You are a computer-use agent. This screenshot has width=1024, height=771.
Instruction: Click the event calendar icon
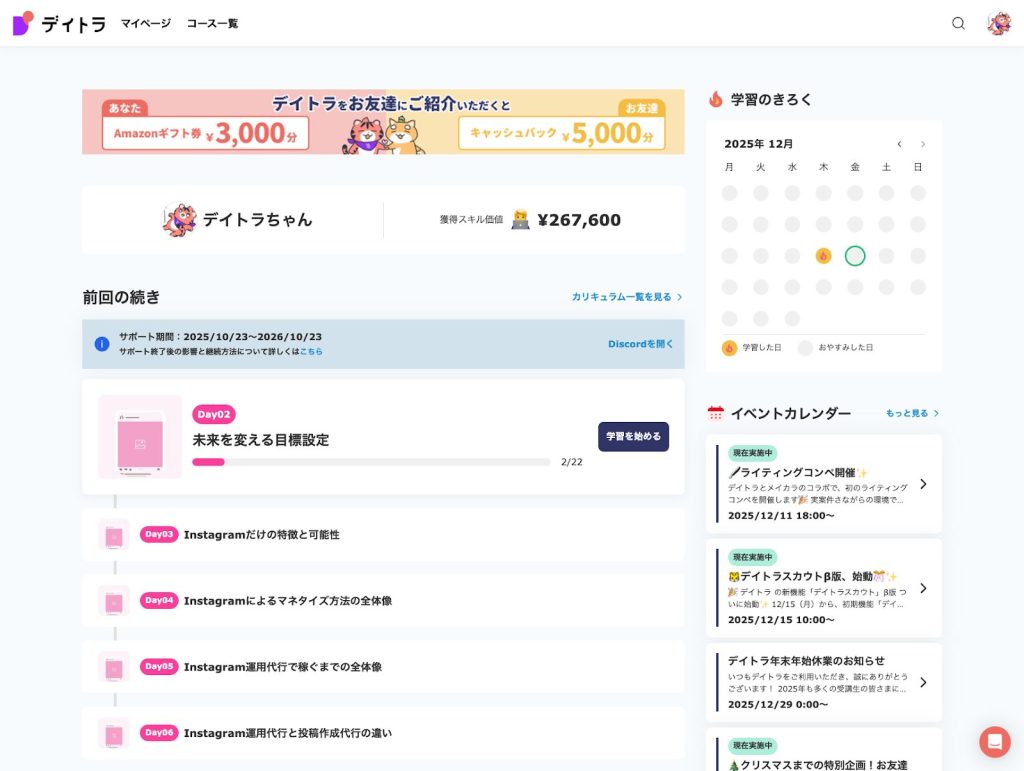pyautogui.click(x=715, y=413)
